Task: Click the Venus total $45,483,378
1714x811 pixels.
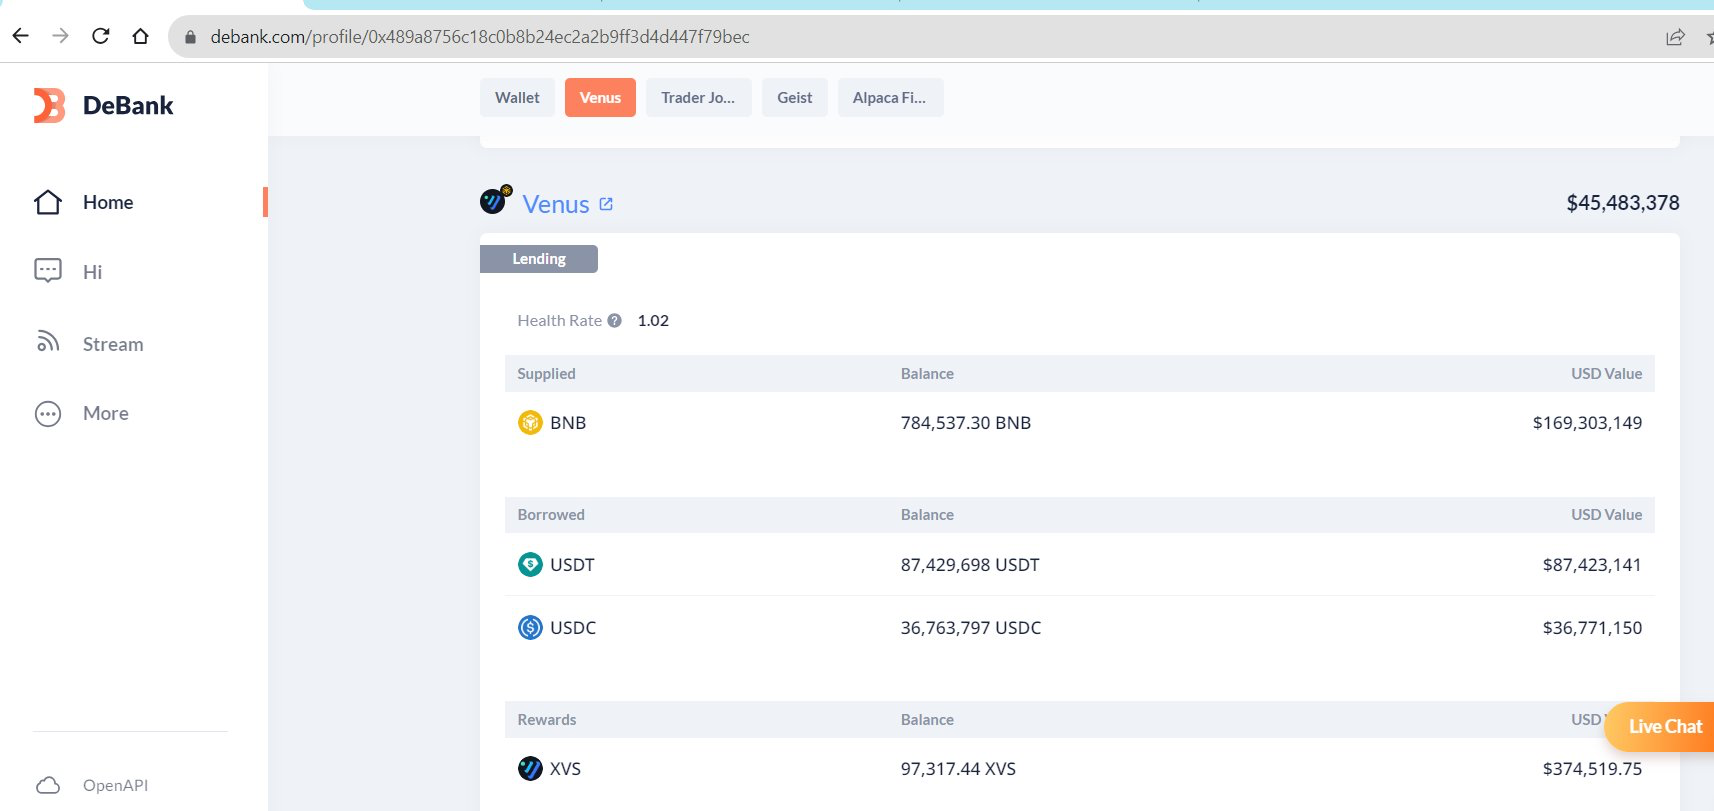Action: point(1623,203)
